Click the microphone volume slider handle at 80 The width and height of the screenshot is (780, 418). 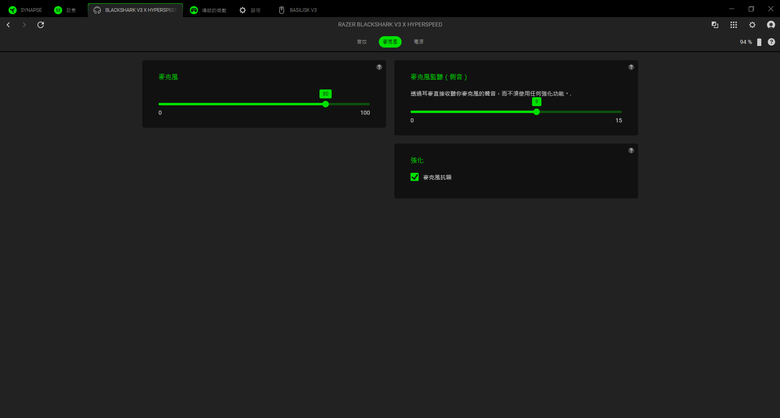325,104
